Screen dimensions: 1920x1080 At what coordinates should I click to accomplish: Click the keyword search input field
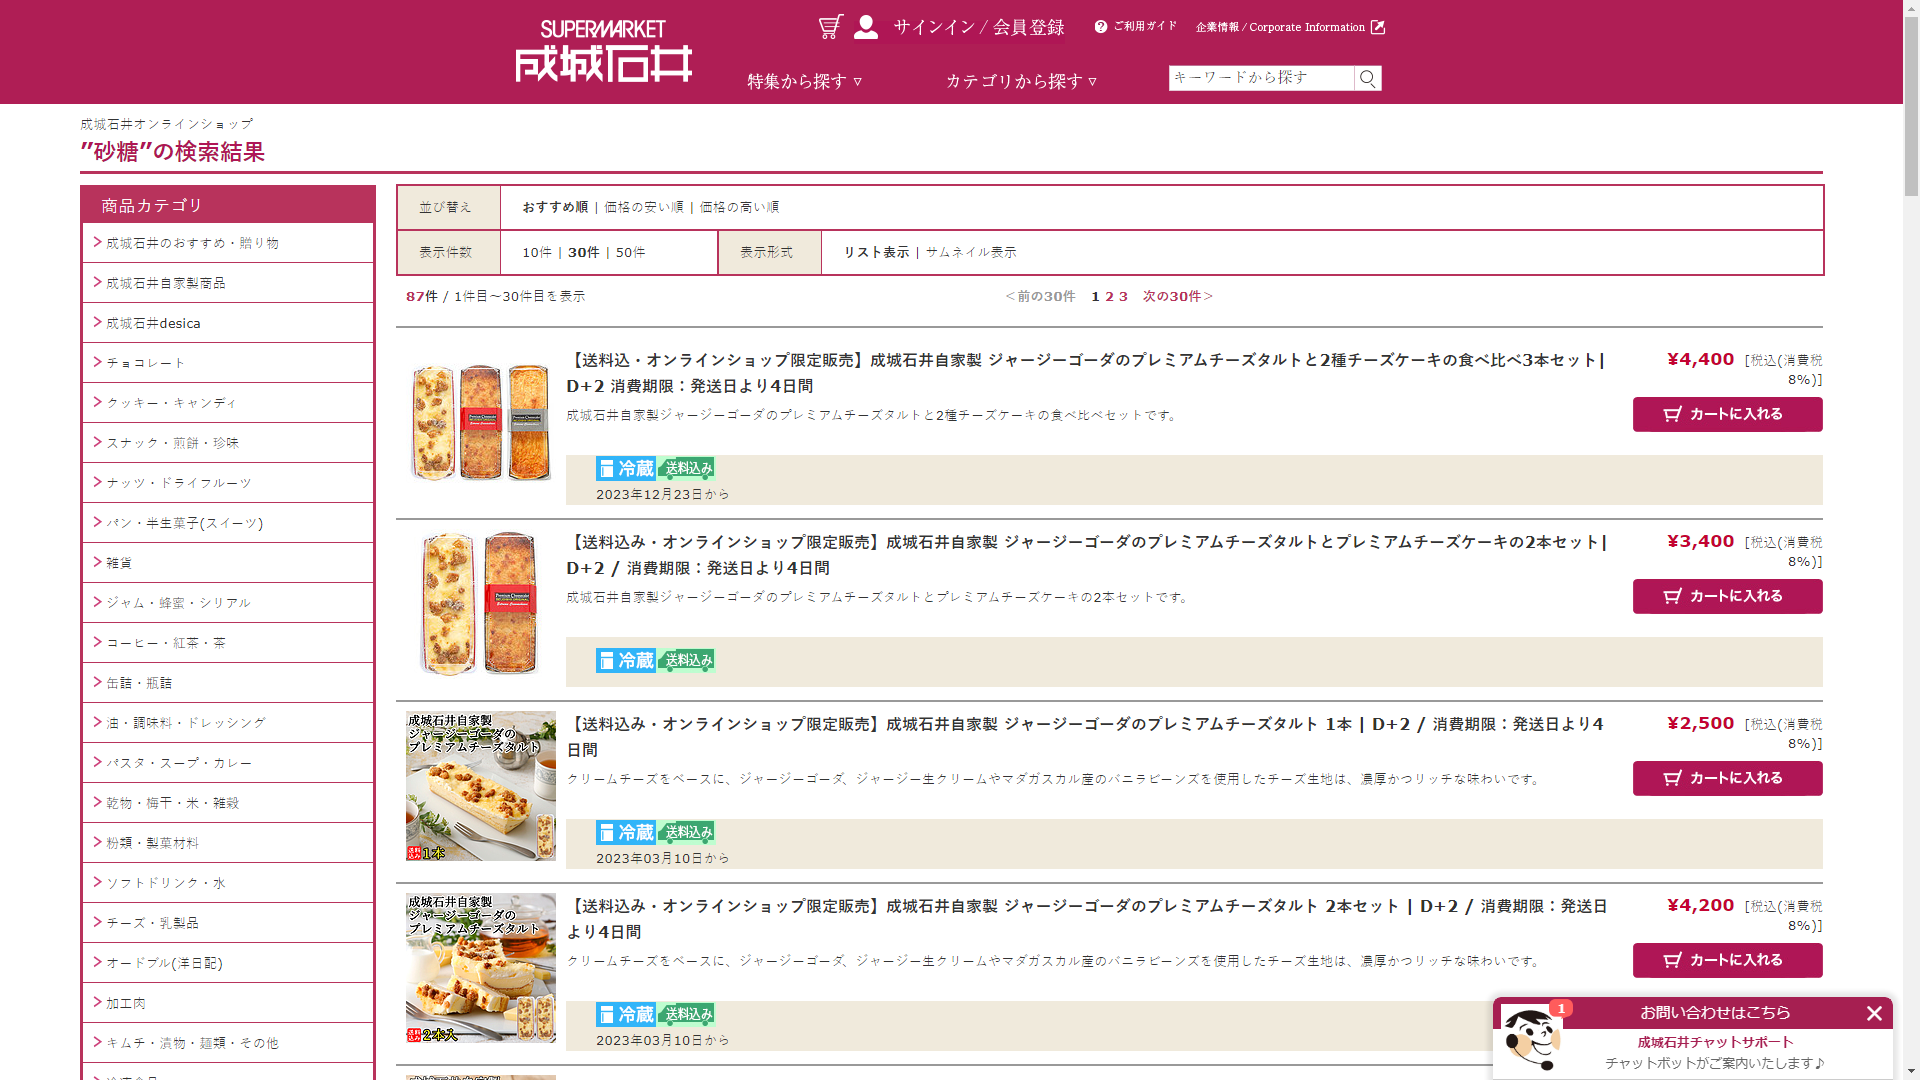pyautogui.click(x=1260, y=78)
